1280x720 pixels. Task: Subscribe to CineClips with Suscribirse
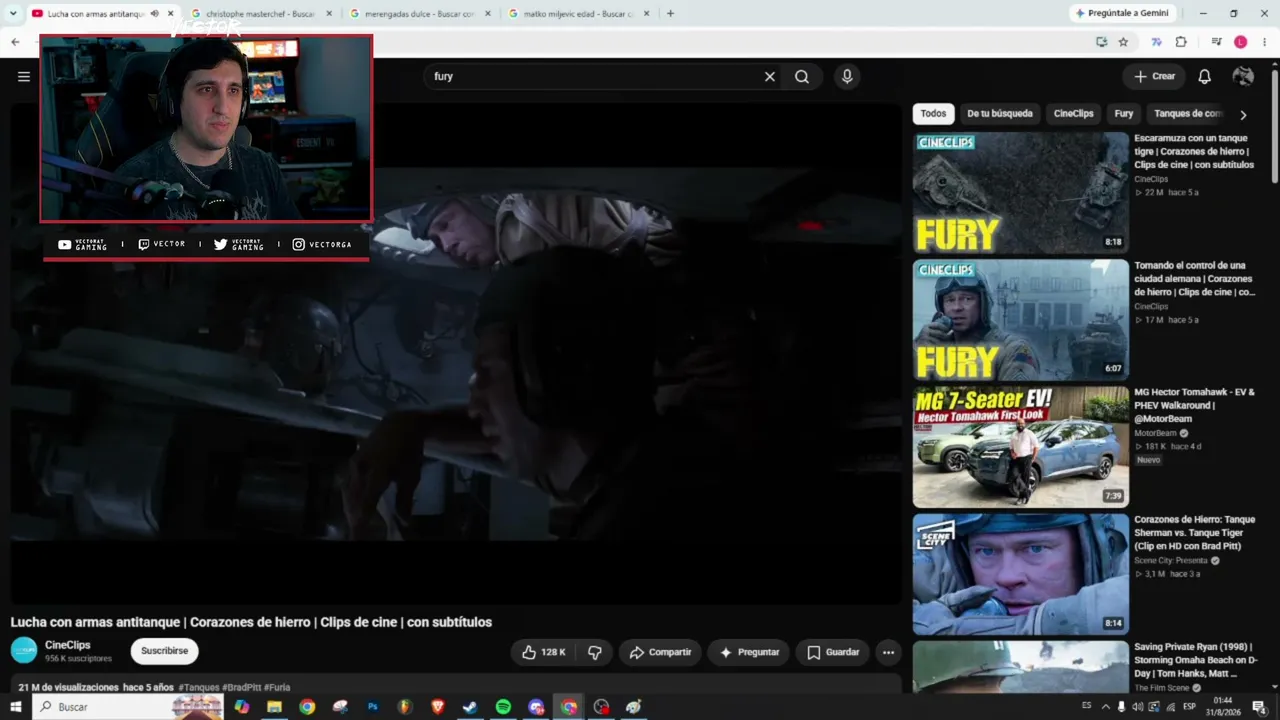(164, 651)
